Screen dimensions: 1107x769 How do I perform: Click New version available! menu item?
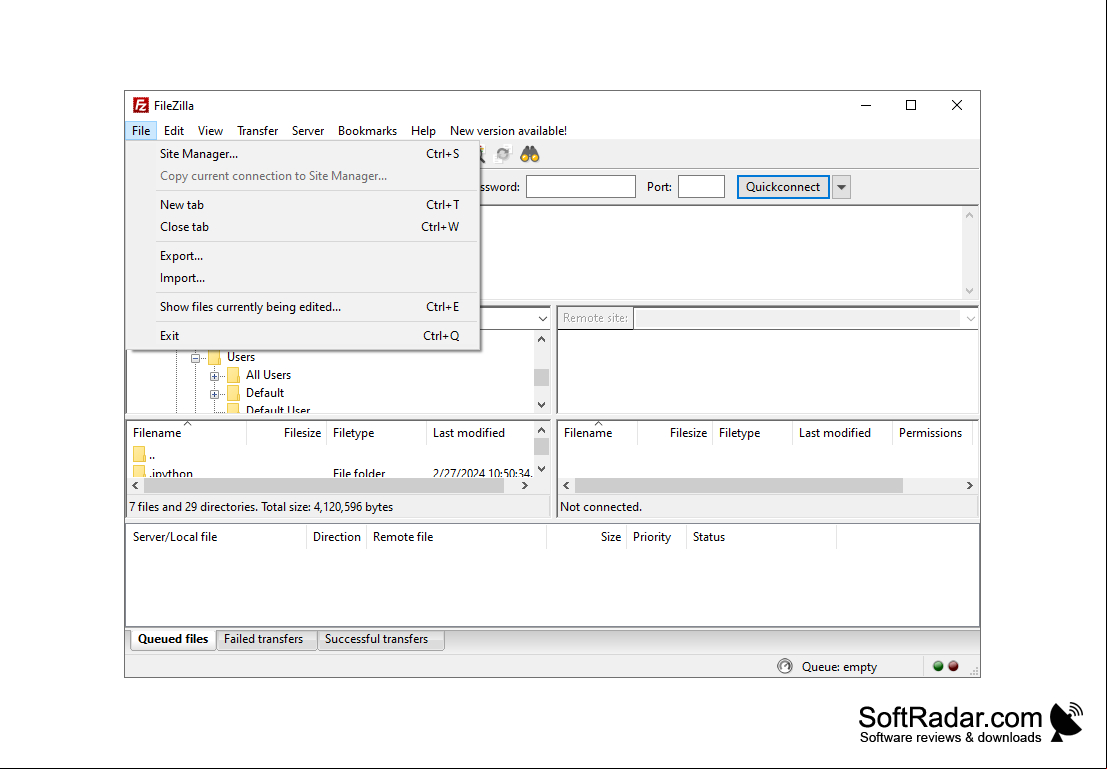(x=508, y=131)
